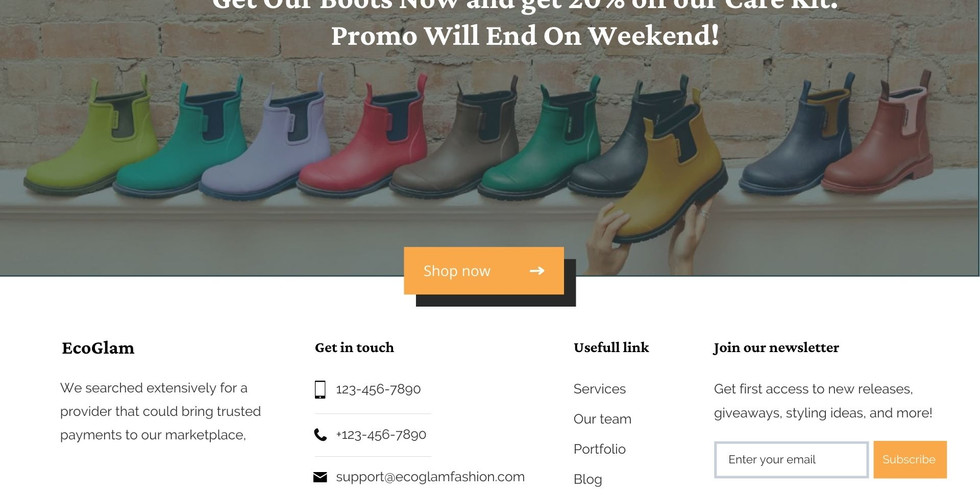This screenshot has width=980, height=500.
Task: Open the Portfolio footer link
Action: coord(599,449)
